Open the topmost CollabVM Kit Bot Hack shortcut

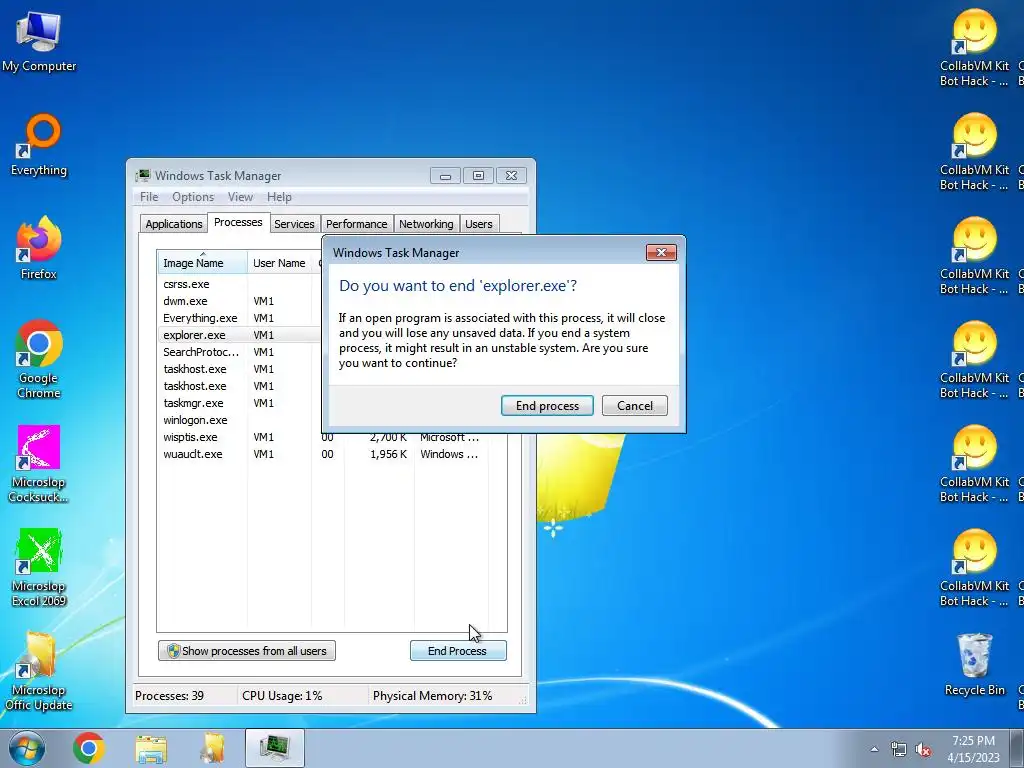click(x=974, y=48)
